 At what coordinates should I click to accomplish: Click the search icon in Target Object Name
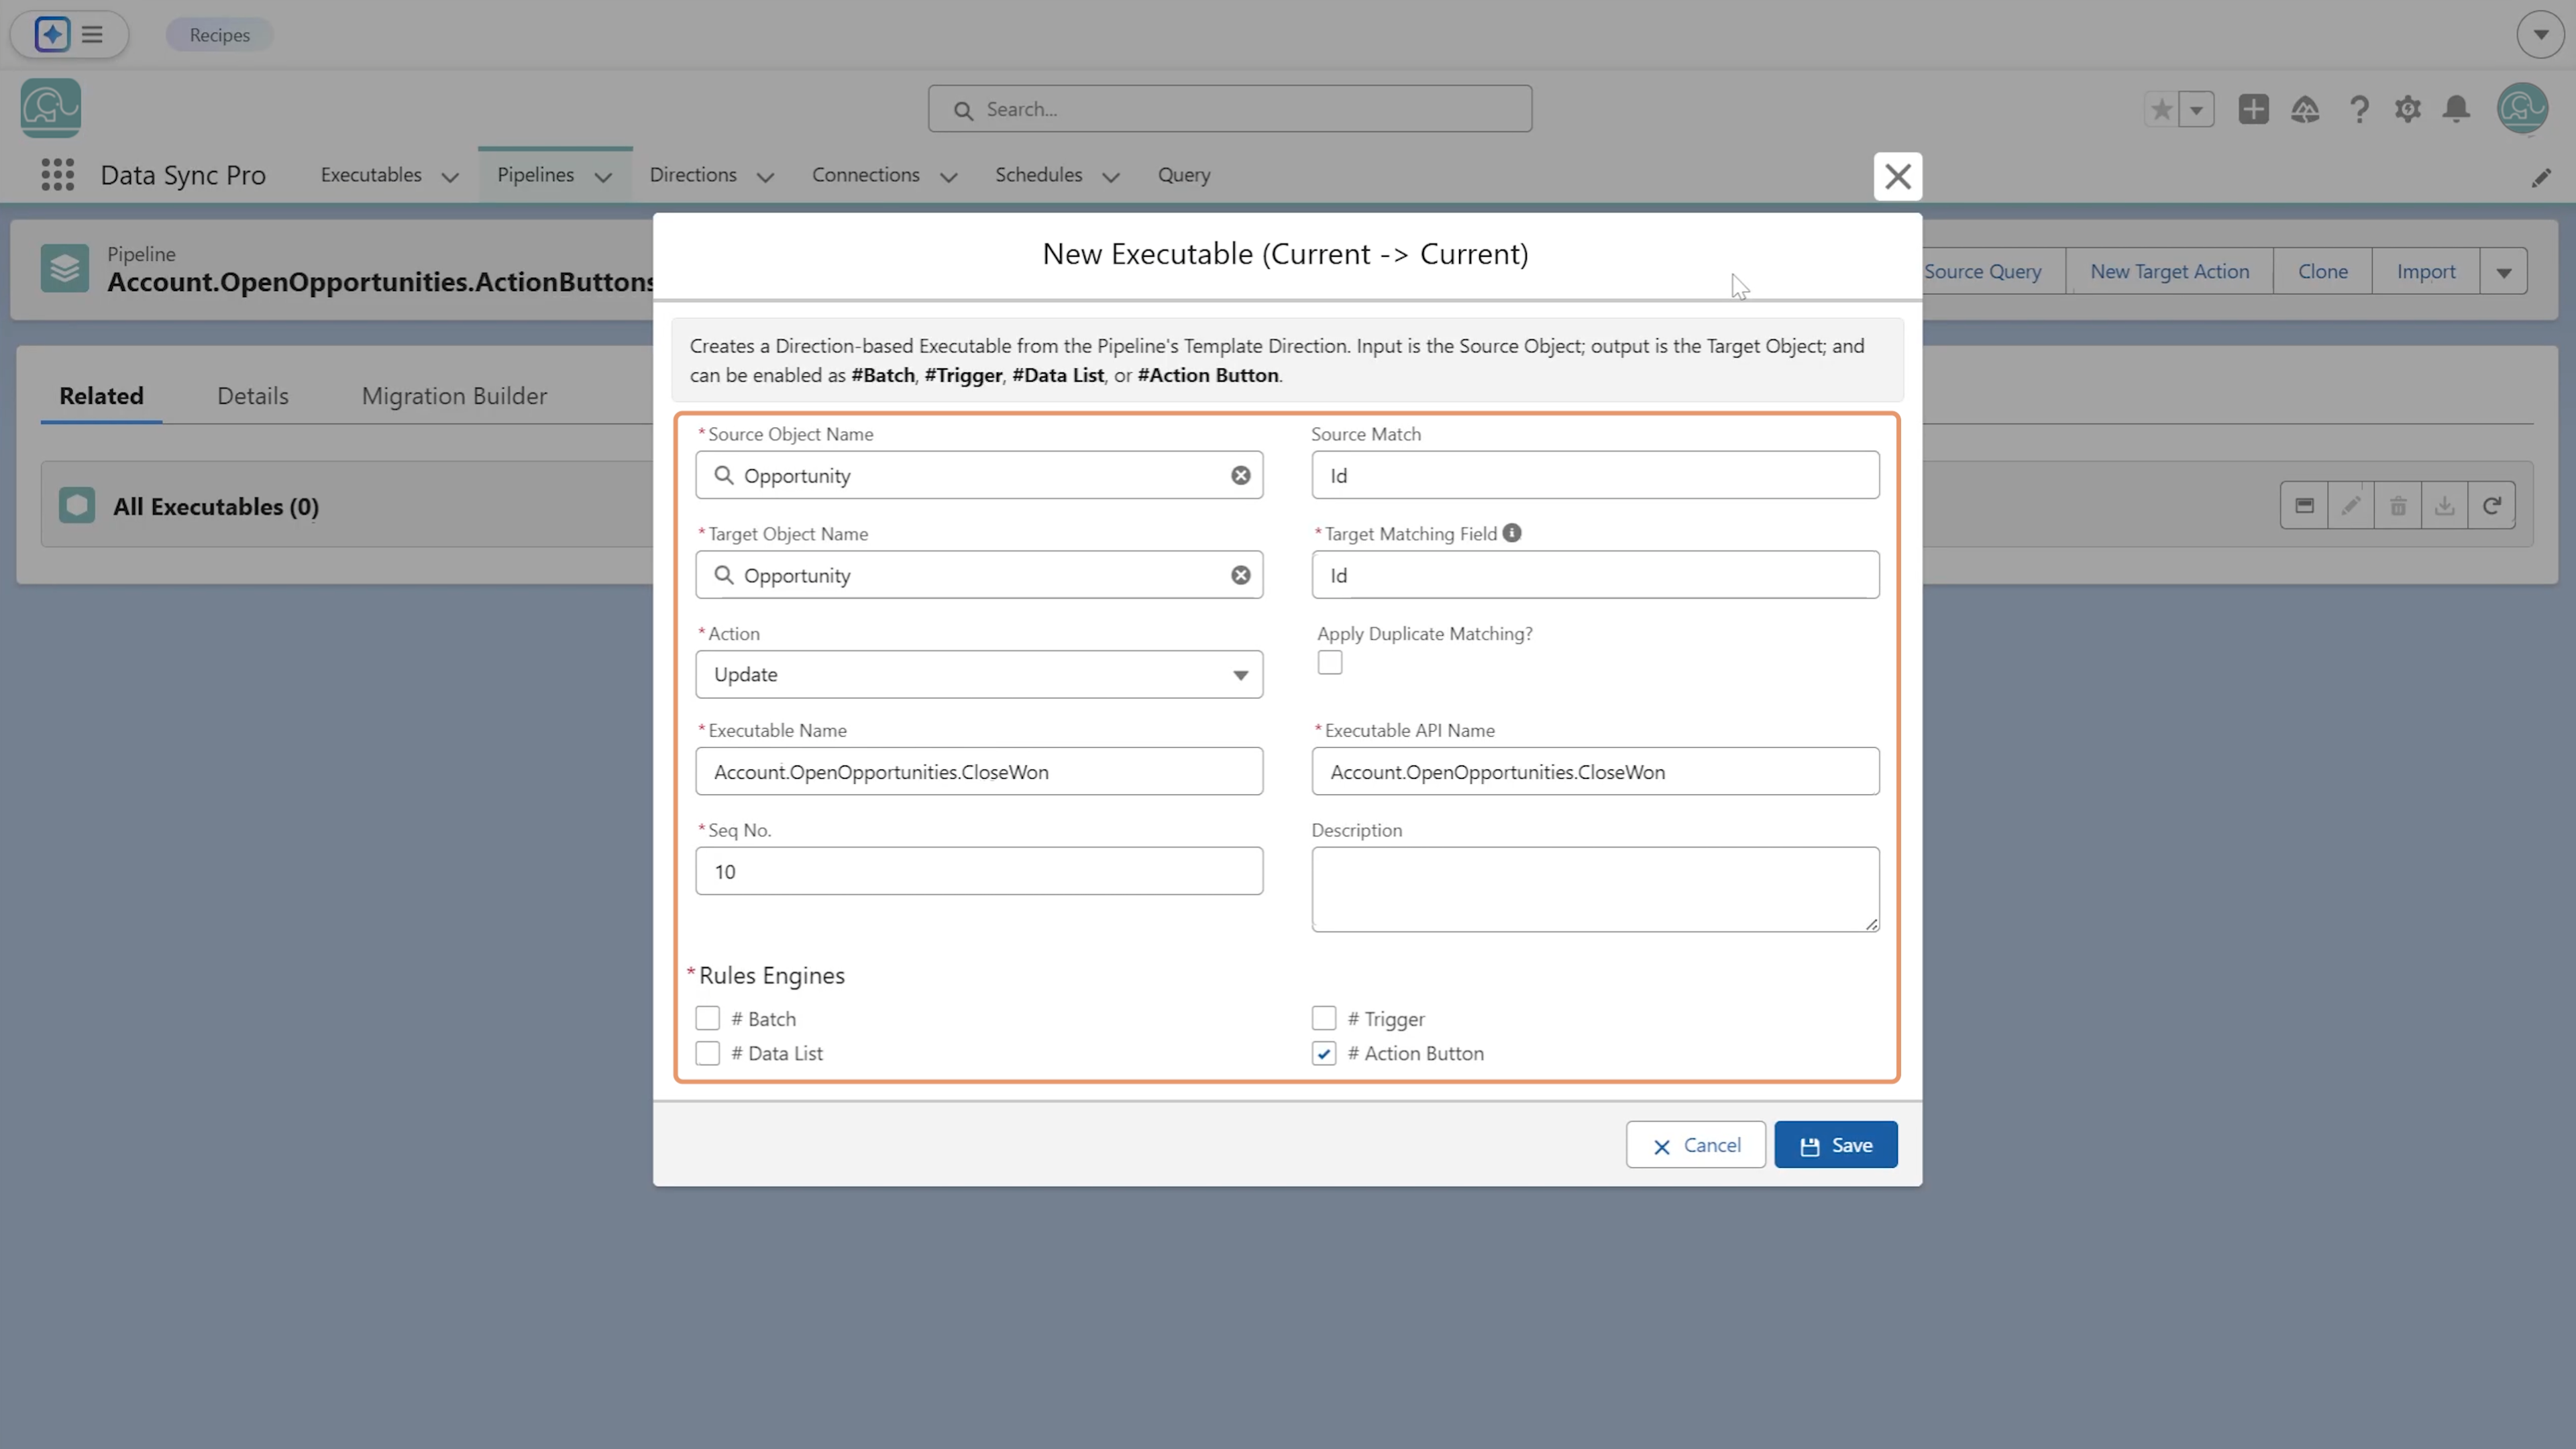point(723,575)
